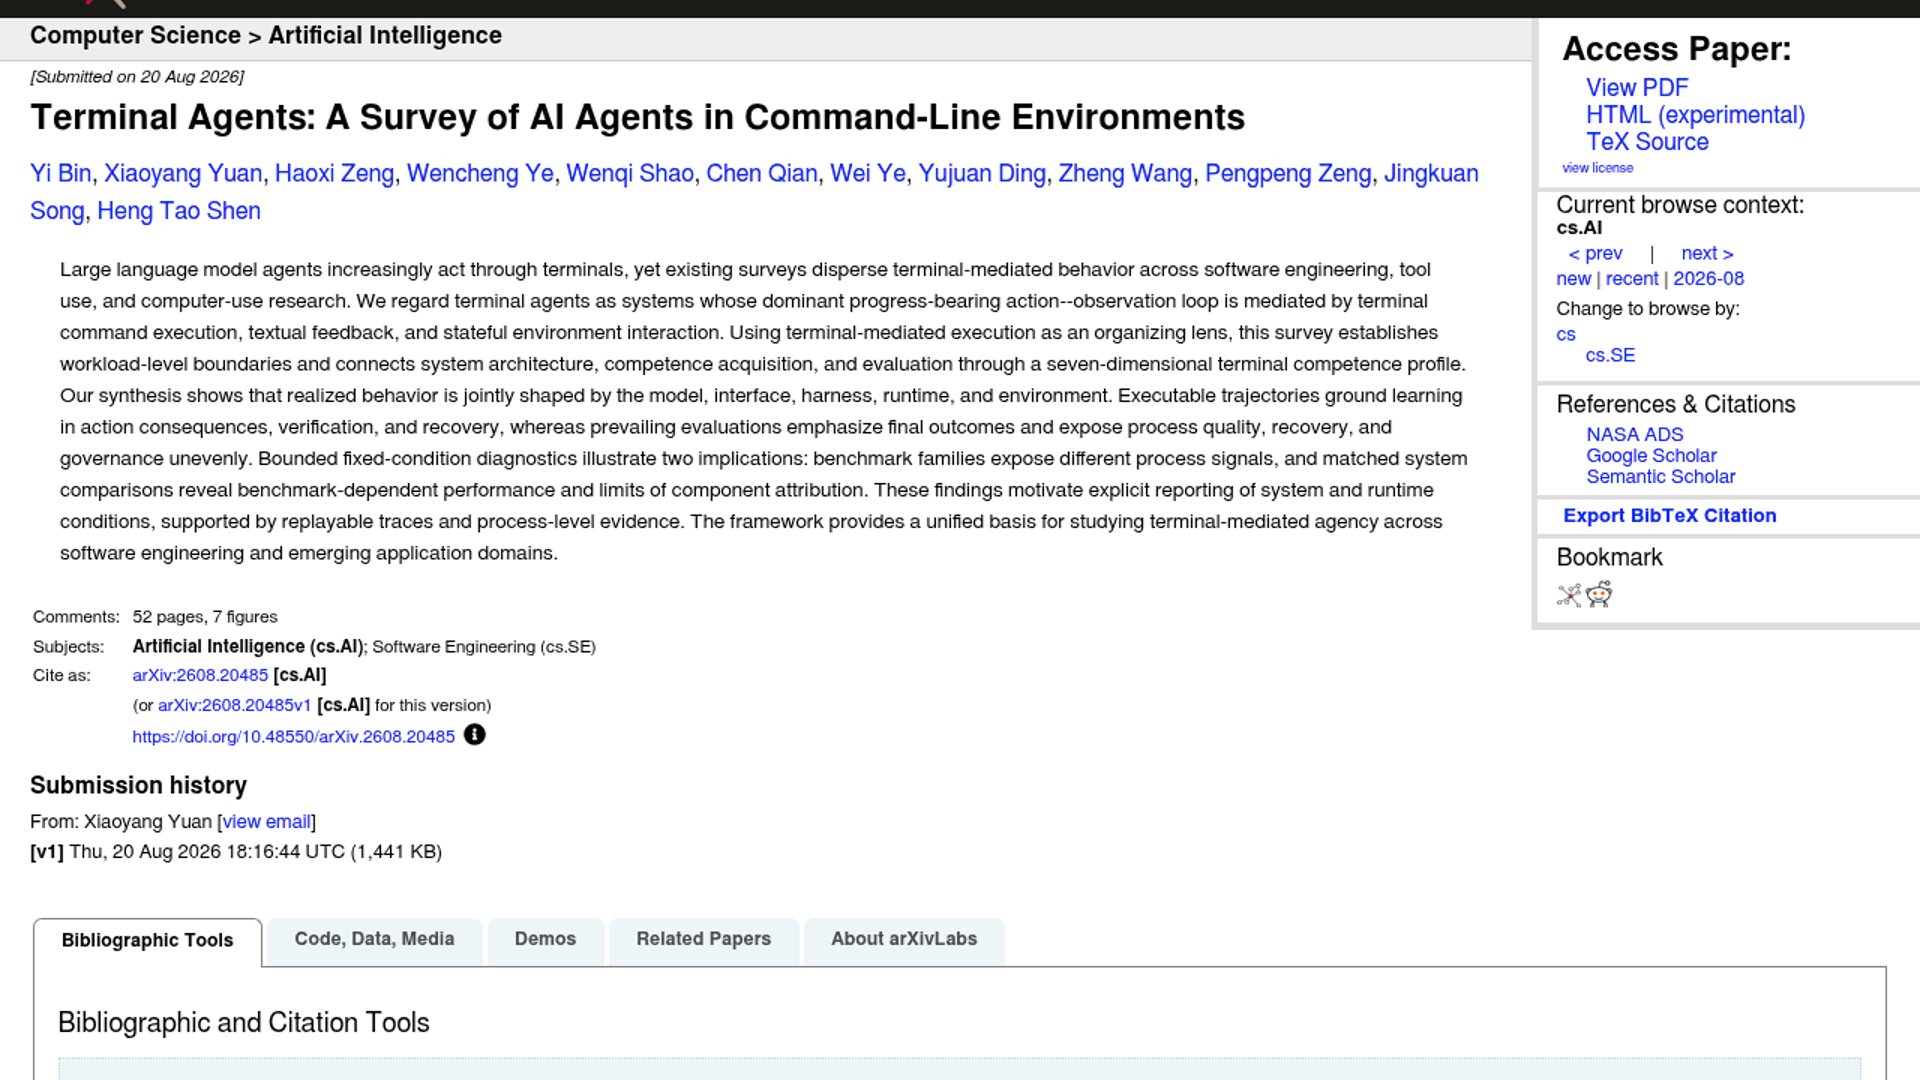The height and width of the screenshot is (1080, 1920).
Task: Open arXiv:2608.20485v1 version link
Action: pyautogui.click(x=234, y=706)
